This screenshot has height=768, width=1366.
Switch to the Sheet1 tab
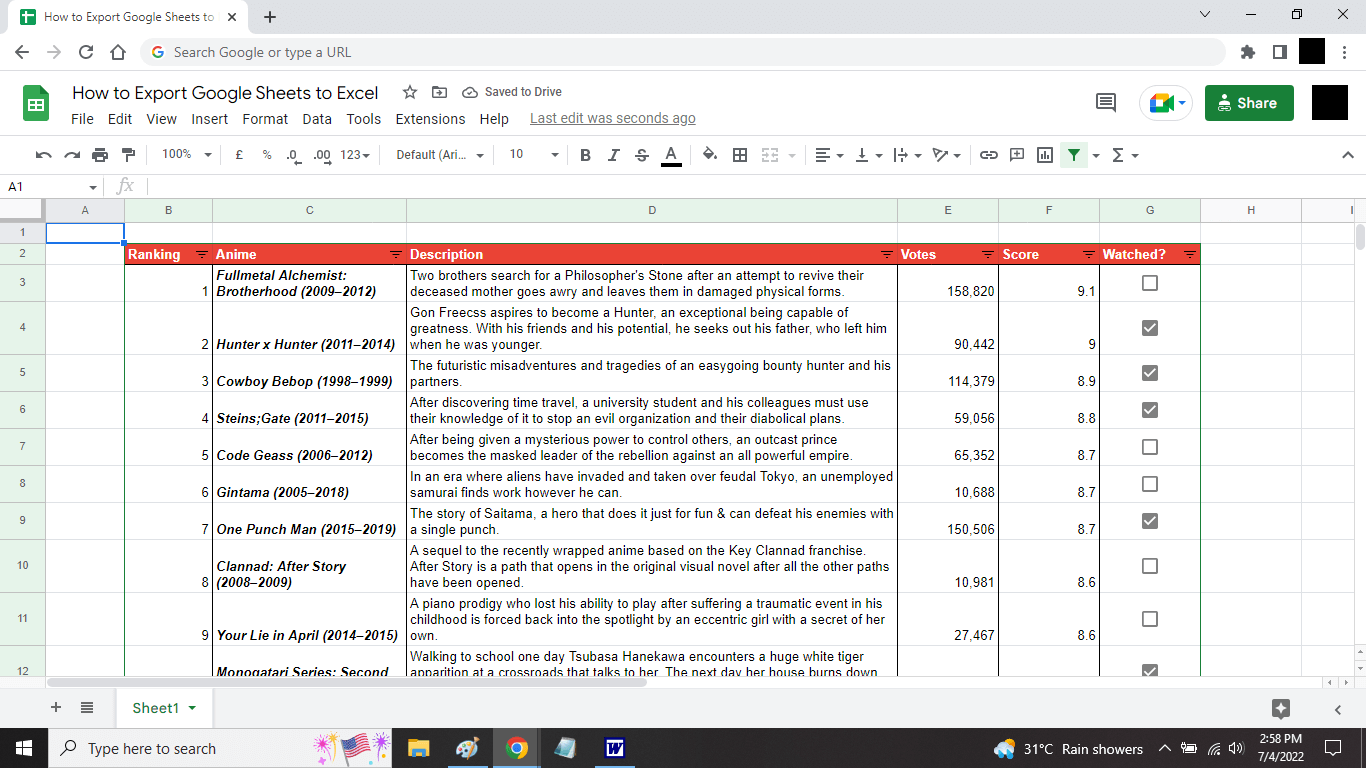tap(157, 707)
